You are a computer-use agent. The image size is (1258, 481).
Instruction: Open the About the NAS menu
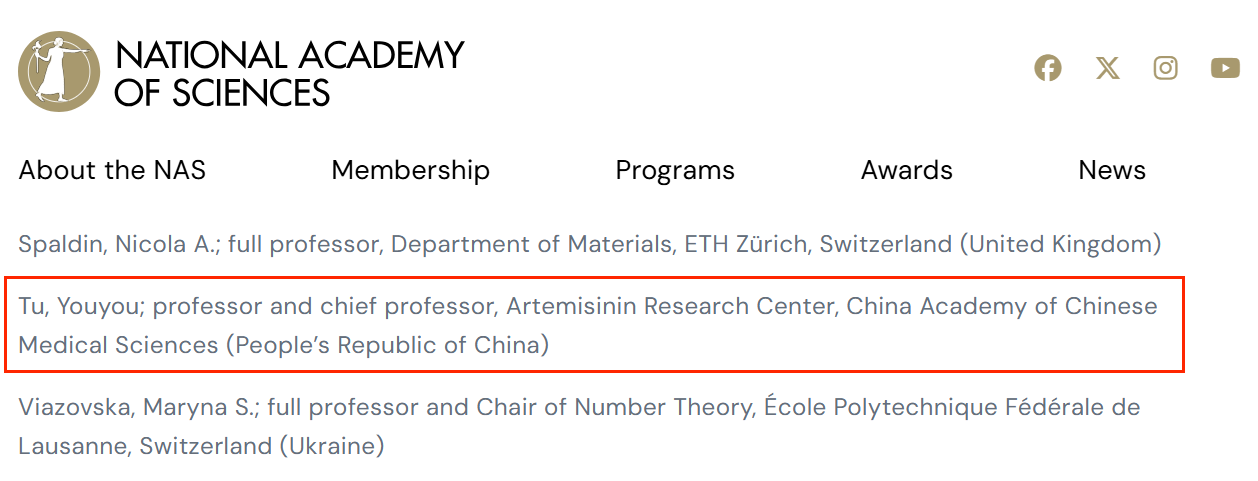point(112,170)
